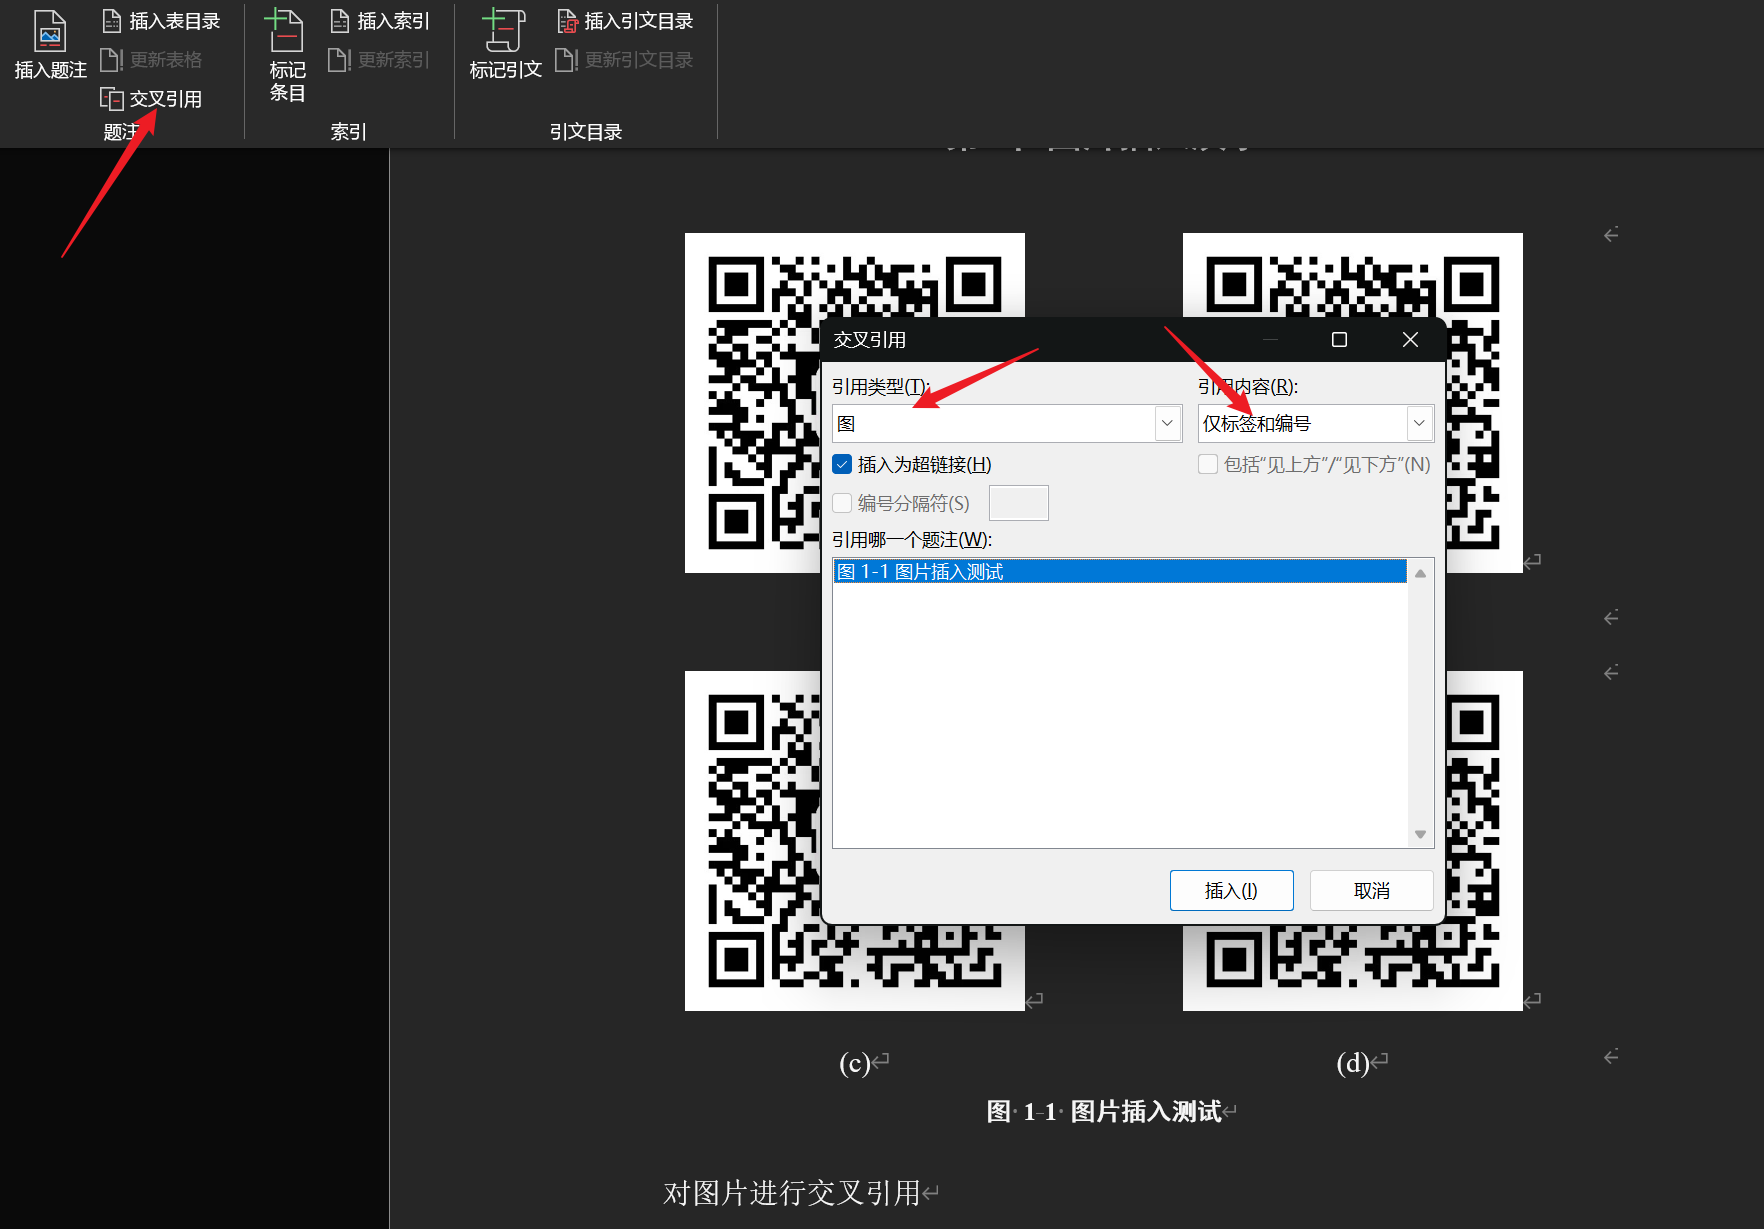This screenshot has height=1229, width=1764.
Task: Click the Insert Caption (插入题注) icon
Action: coord(50,31)
